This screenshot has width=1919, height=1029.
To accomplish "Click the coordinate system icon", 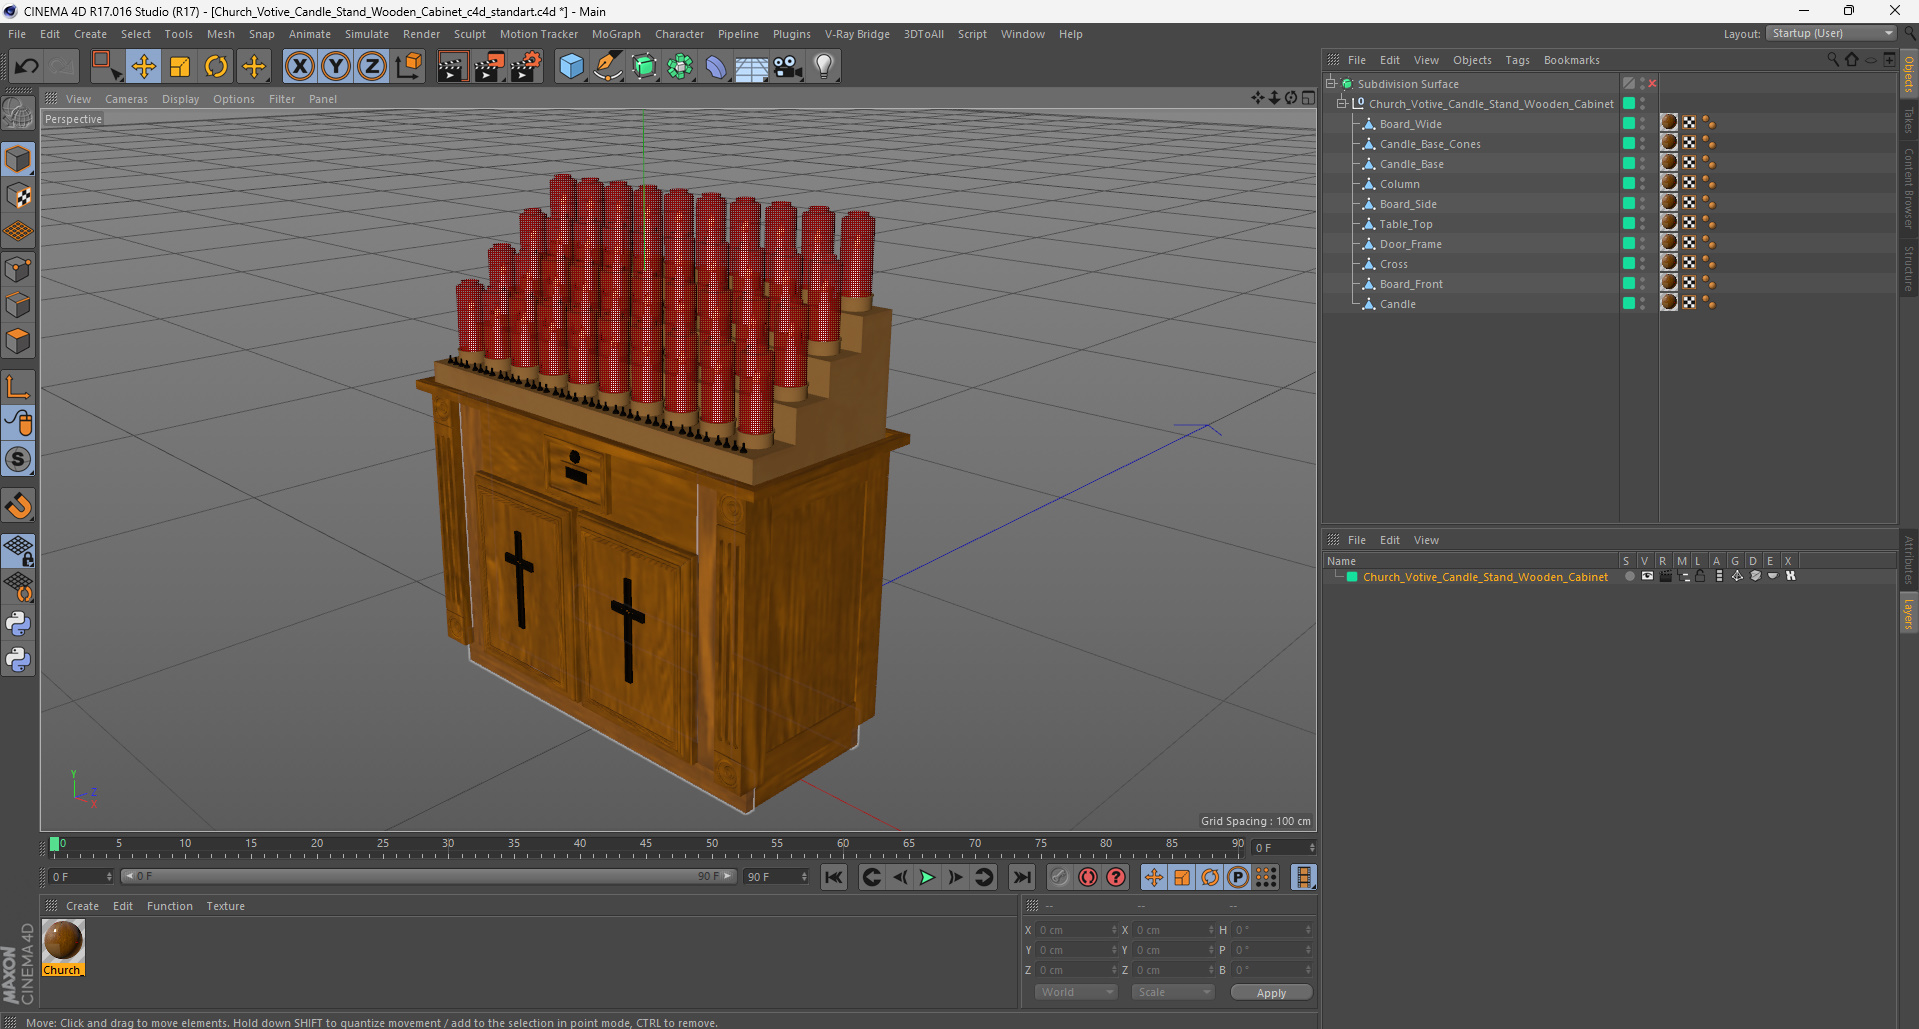I will click(408, 66).
